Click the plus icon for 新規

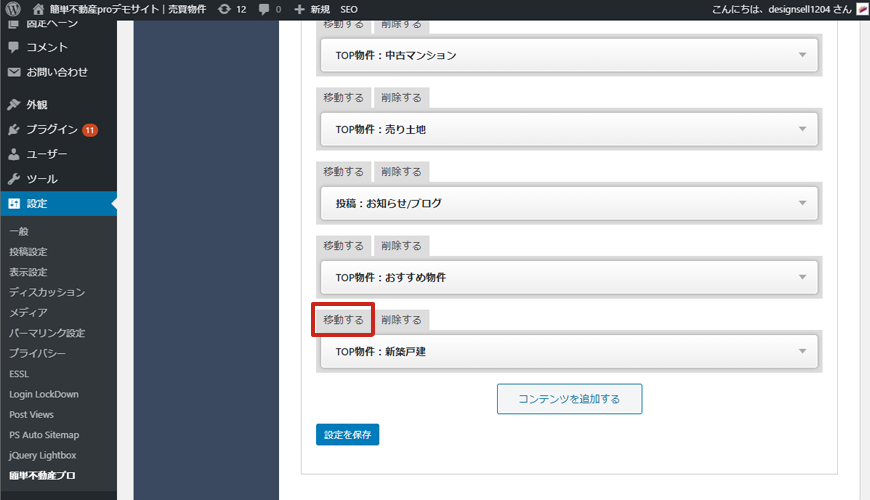coord(300,9)
